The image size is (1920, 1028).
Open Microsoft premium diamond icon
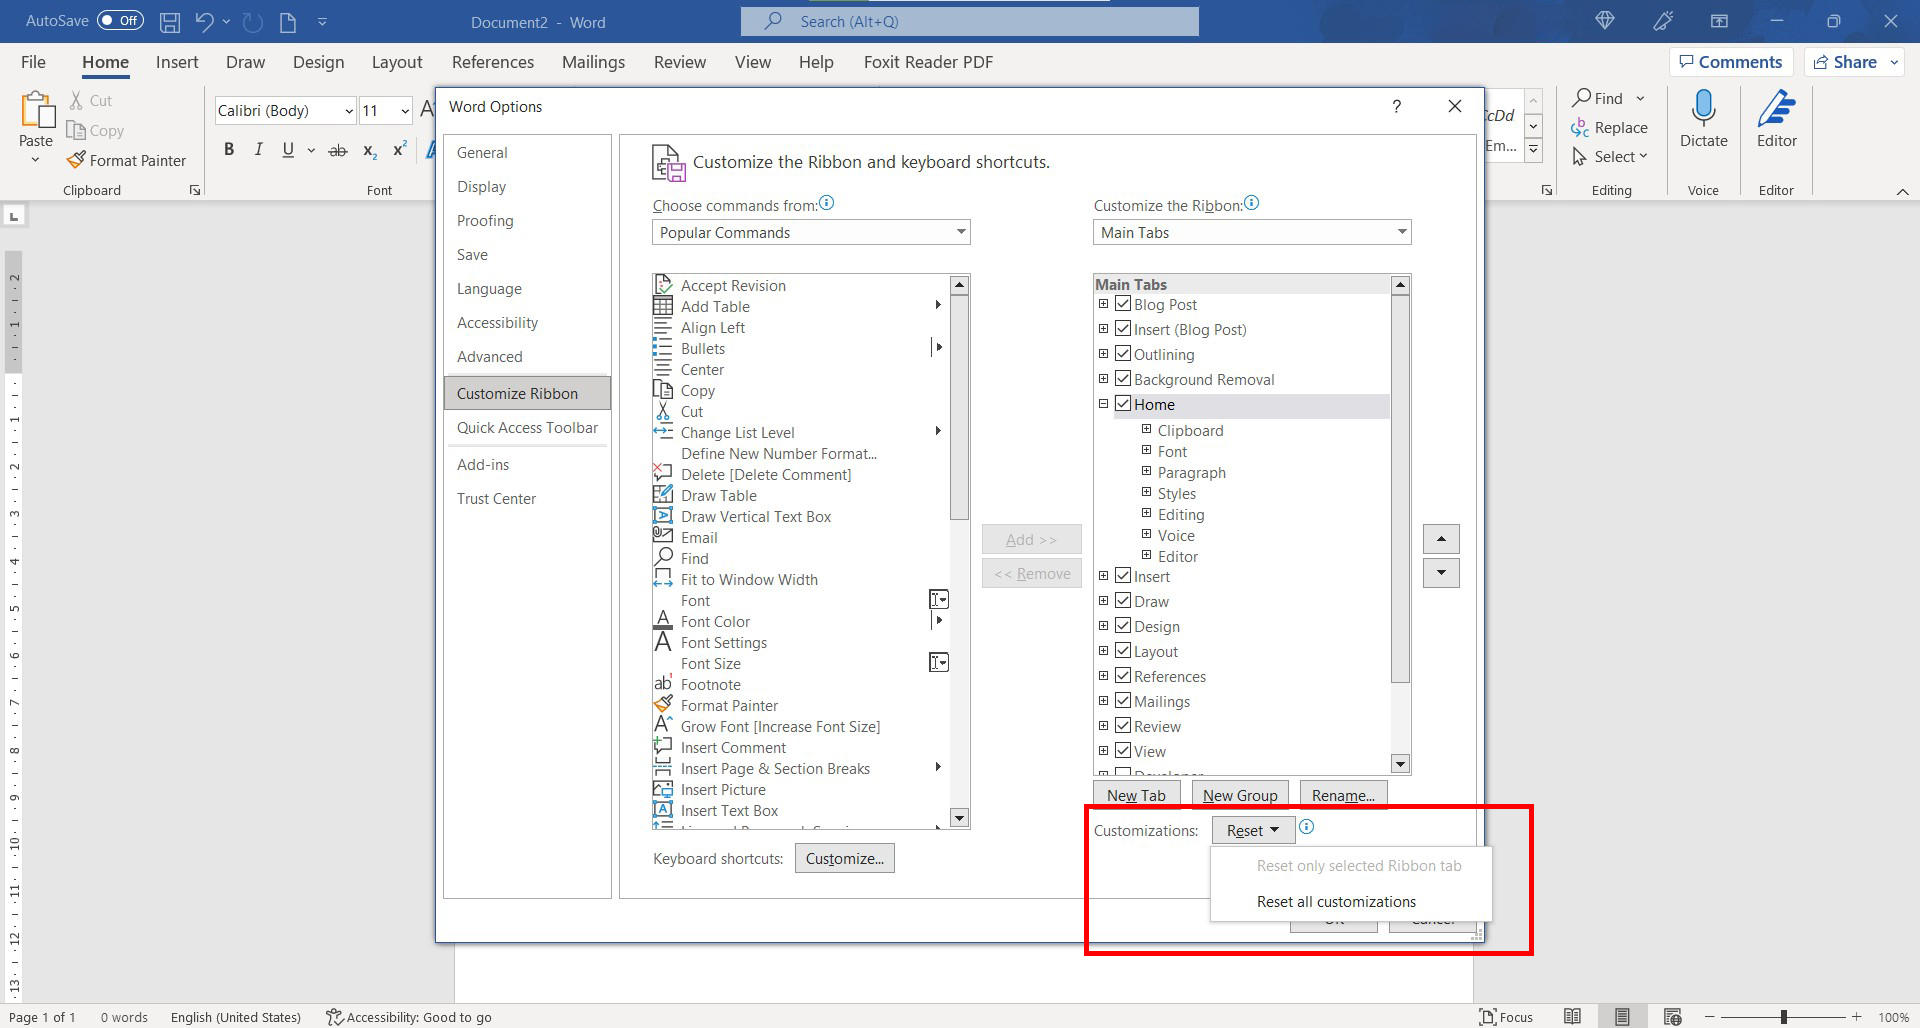tap(1605, 21)
